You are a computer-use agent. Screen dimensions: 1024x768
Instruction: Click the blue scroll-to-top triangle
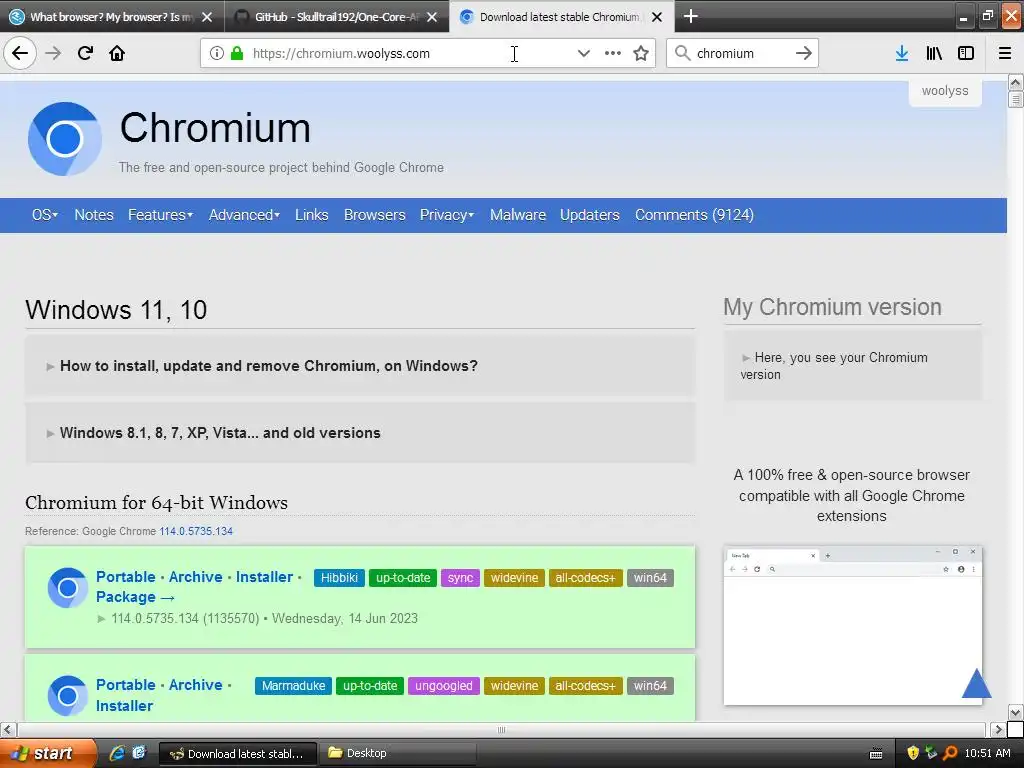[x=977, y=683]
